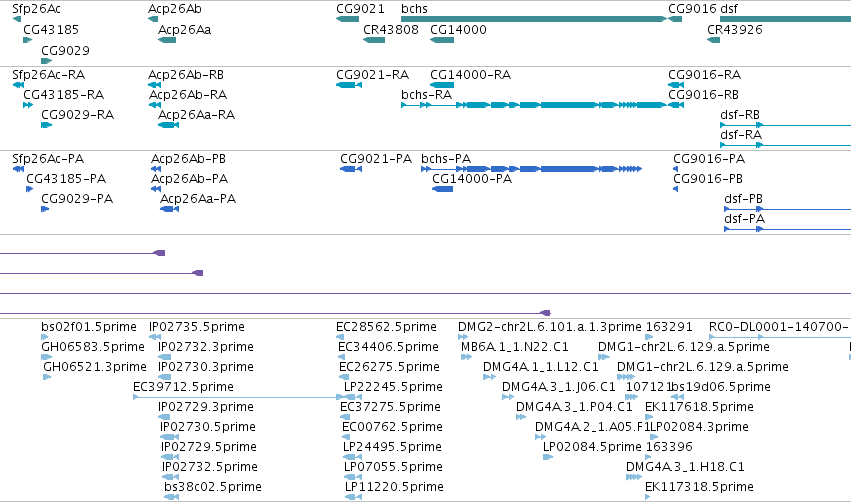Click the RC0-DL0001-140700 EST label
Screen dimensions: 851x502
coord(778,327)
